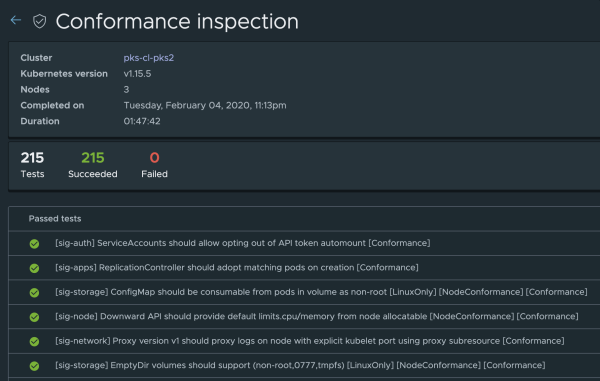Open the sig-apps ReplicationController adopt pods row
The image size is (600, 381).
(304, 268)
